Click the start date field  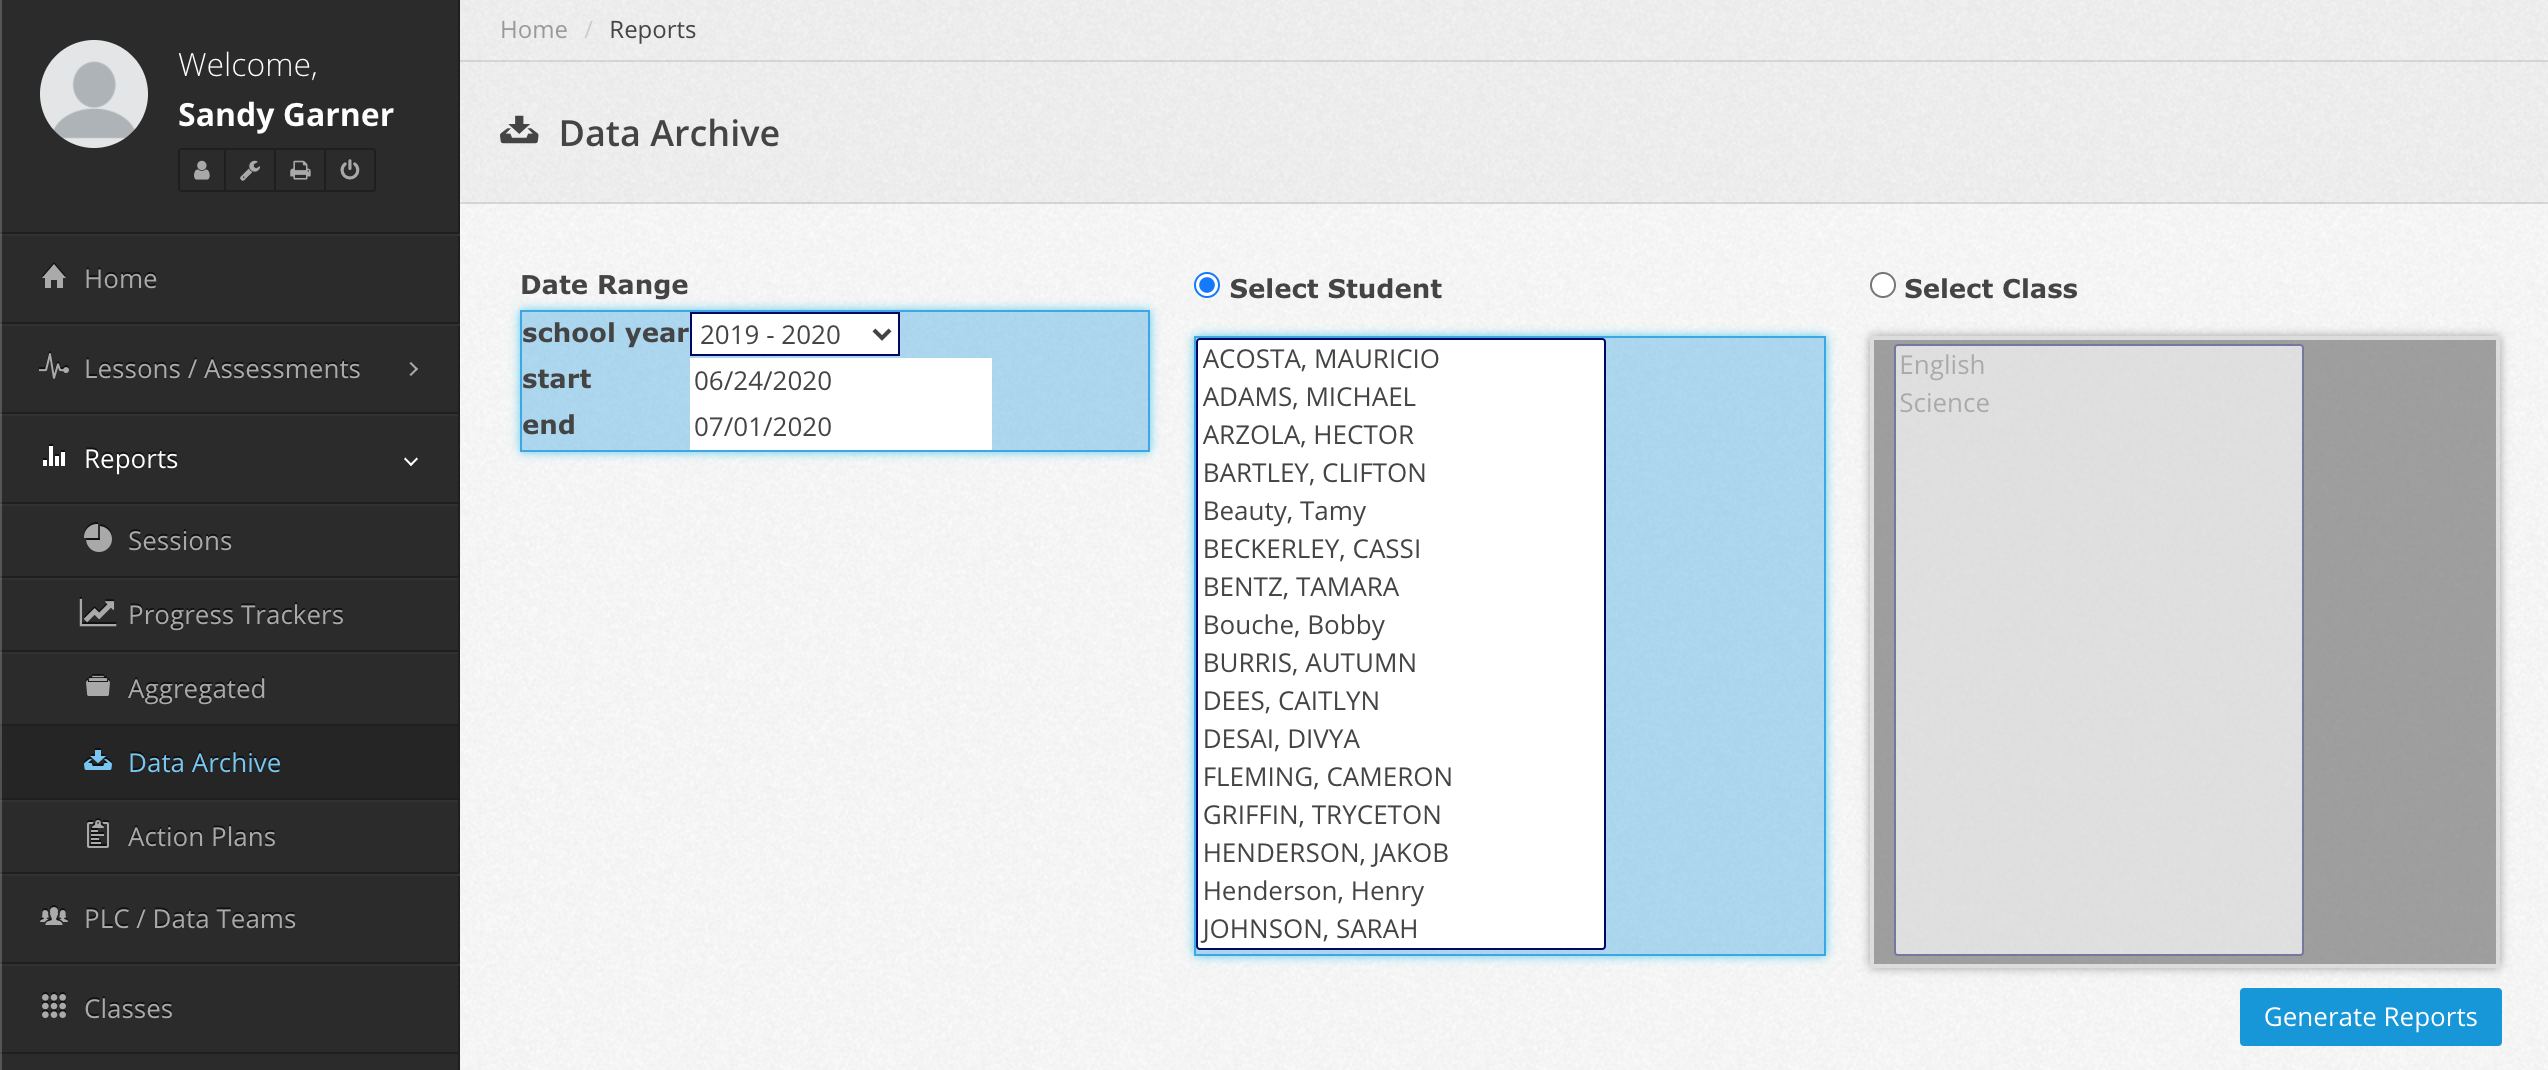840,381
